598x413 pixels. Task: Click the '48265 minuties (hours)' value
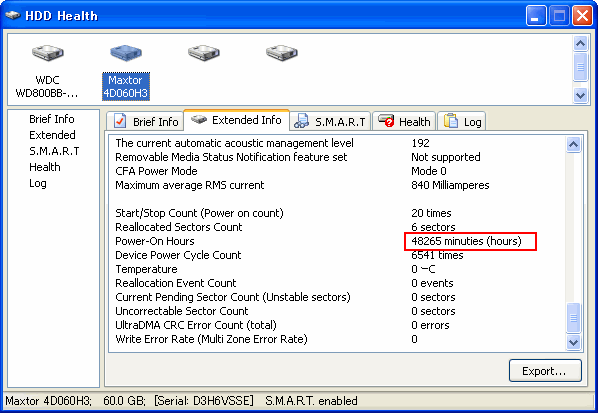[x=466, y=241]
